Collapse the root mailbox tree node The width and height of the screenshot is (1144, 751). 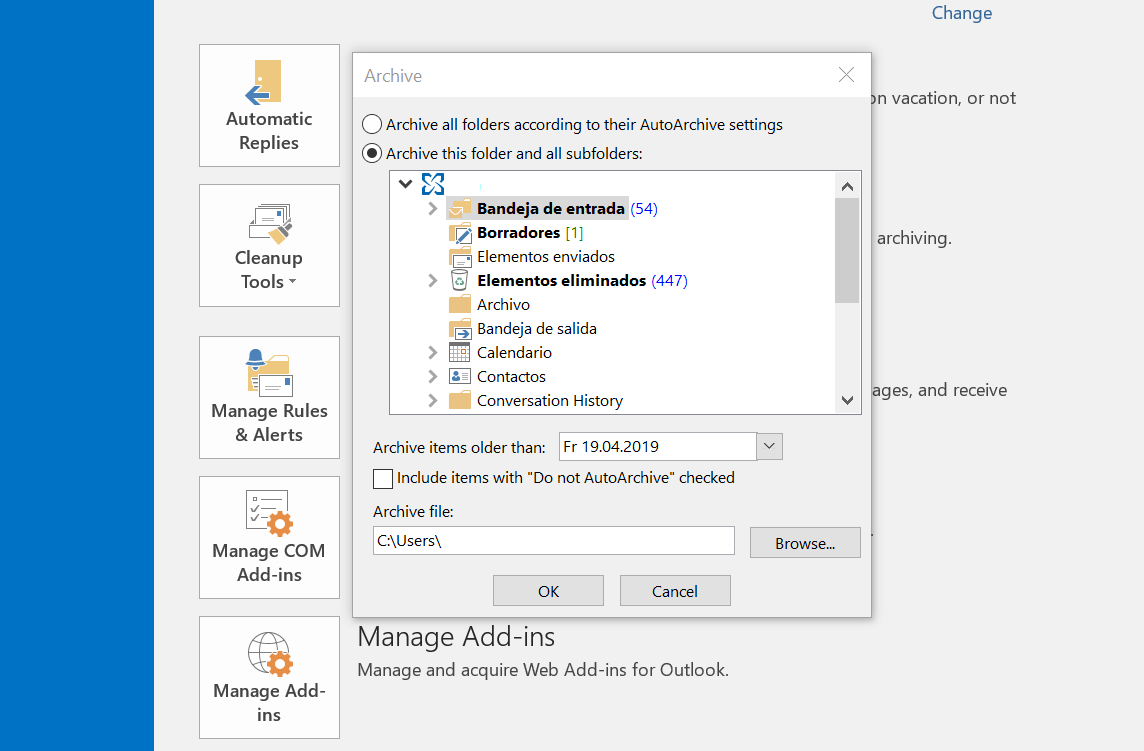pos(405,184)
